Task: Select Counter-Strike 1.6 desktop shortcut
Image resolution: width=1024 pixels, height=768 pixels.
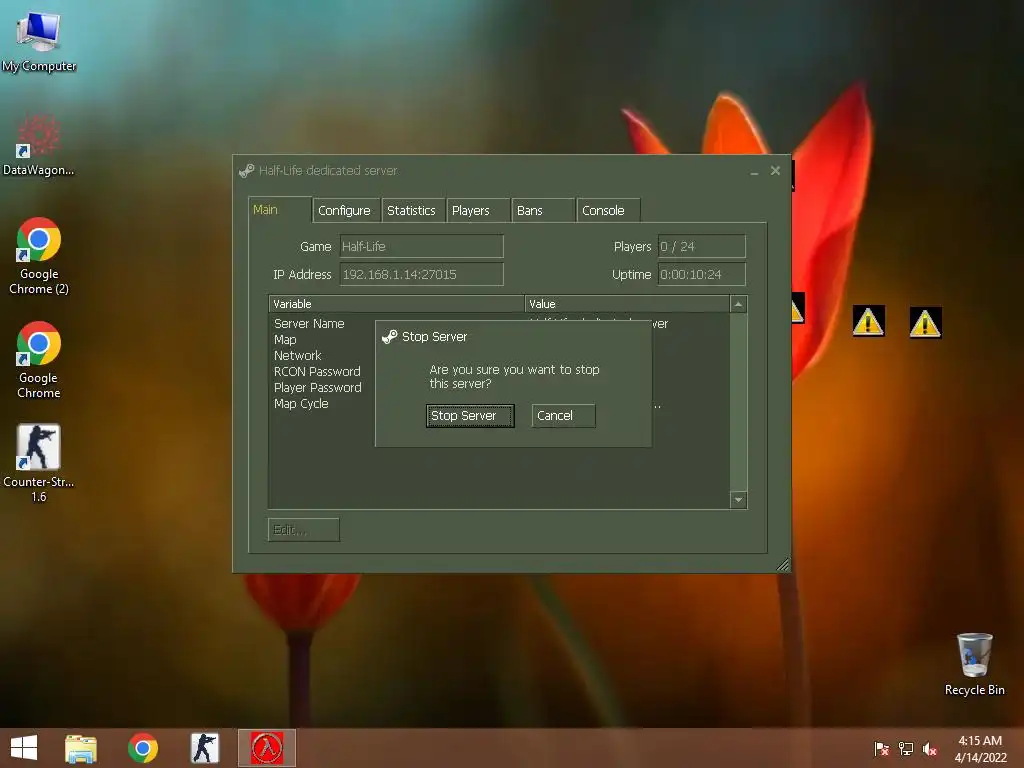Action: pyautogui.click(x=39, y=464)
